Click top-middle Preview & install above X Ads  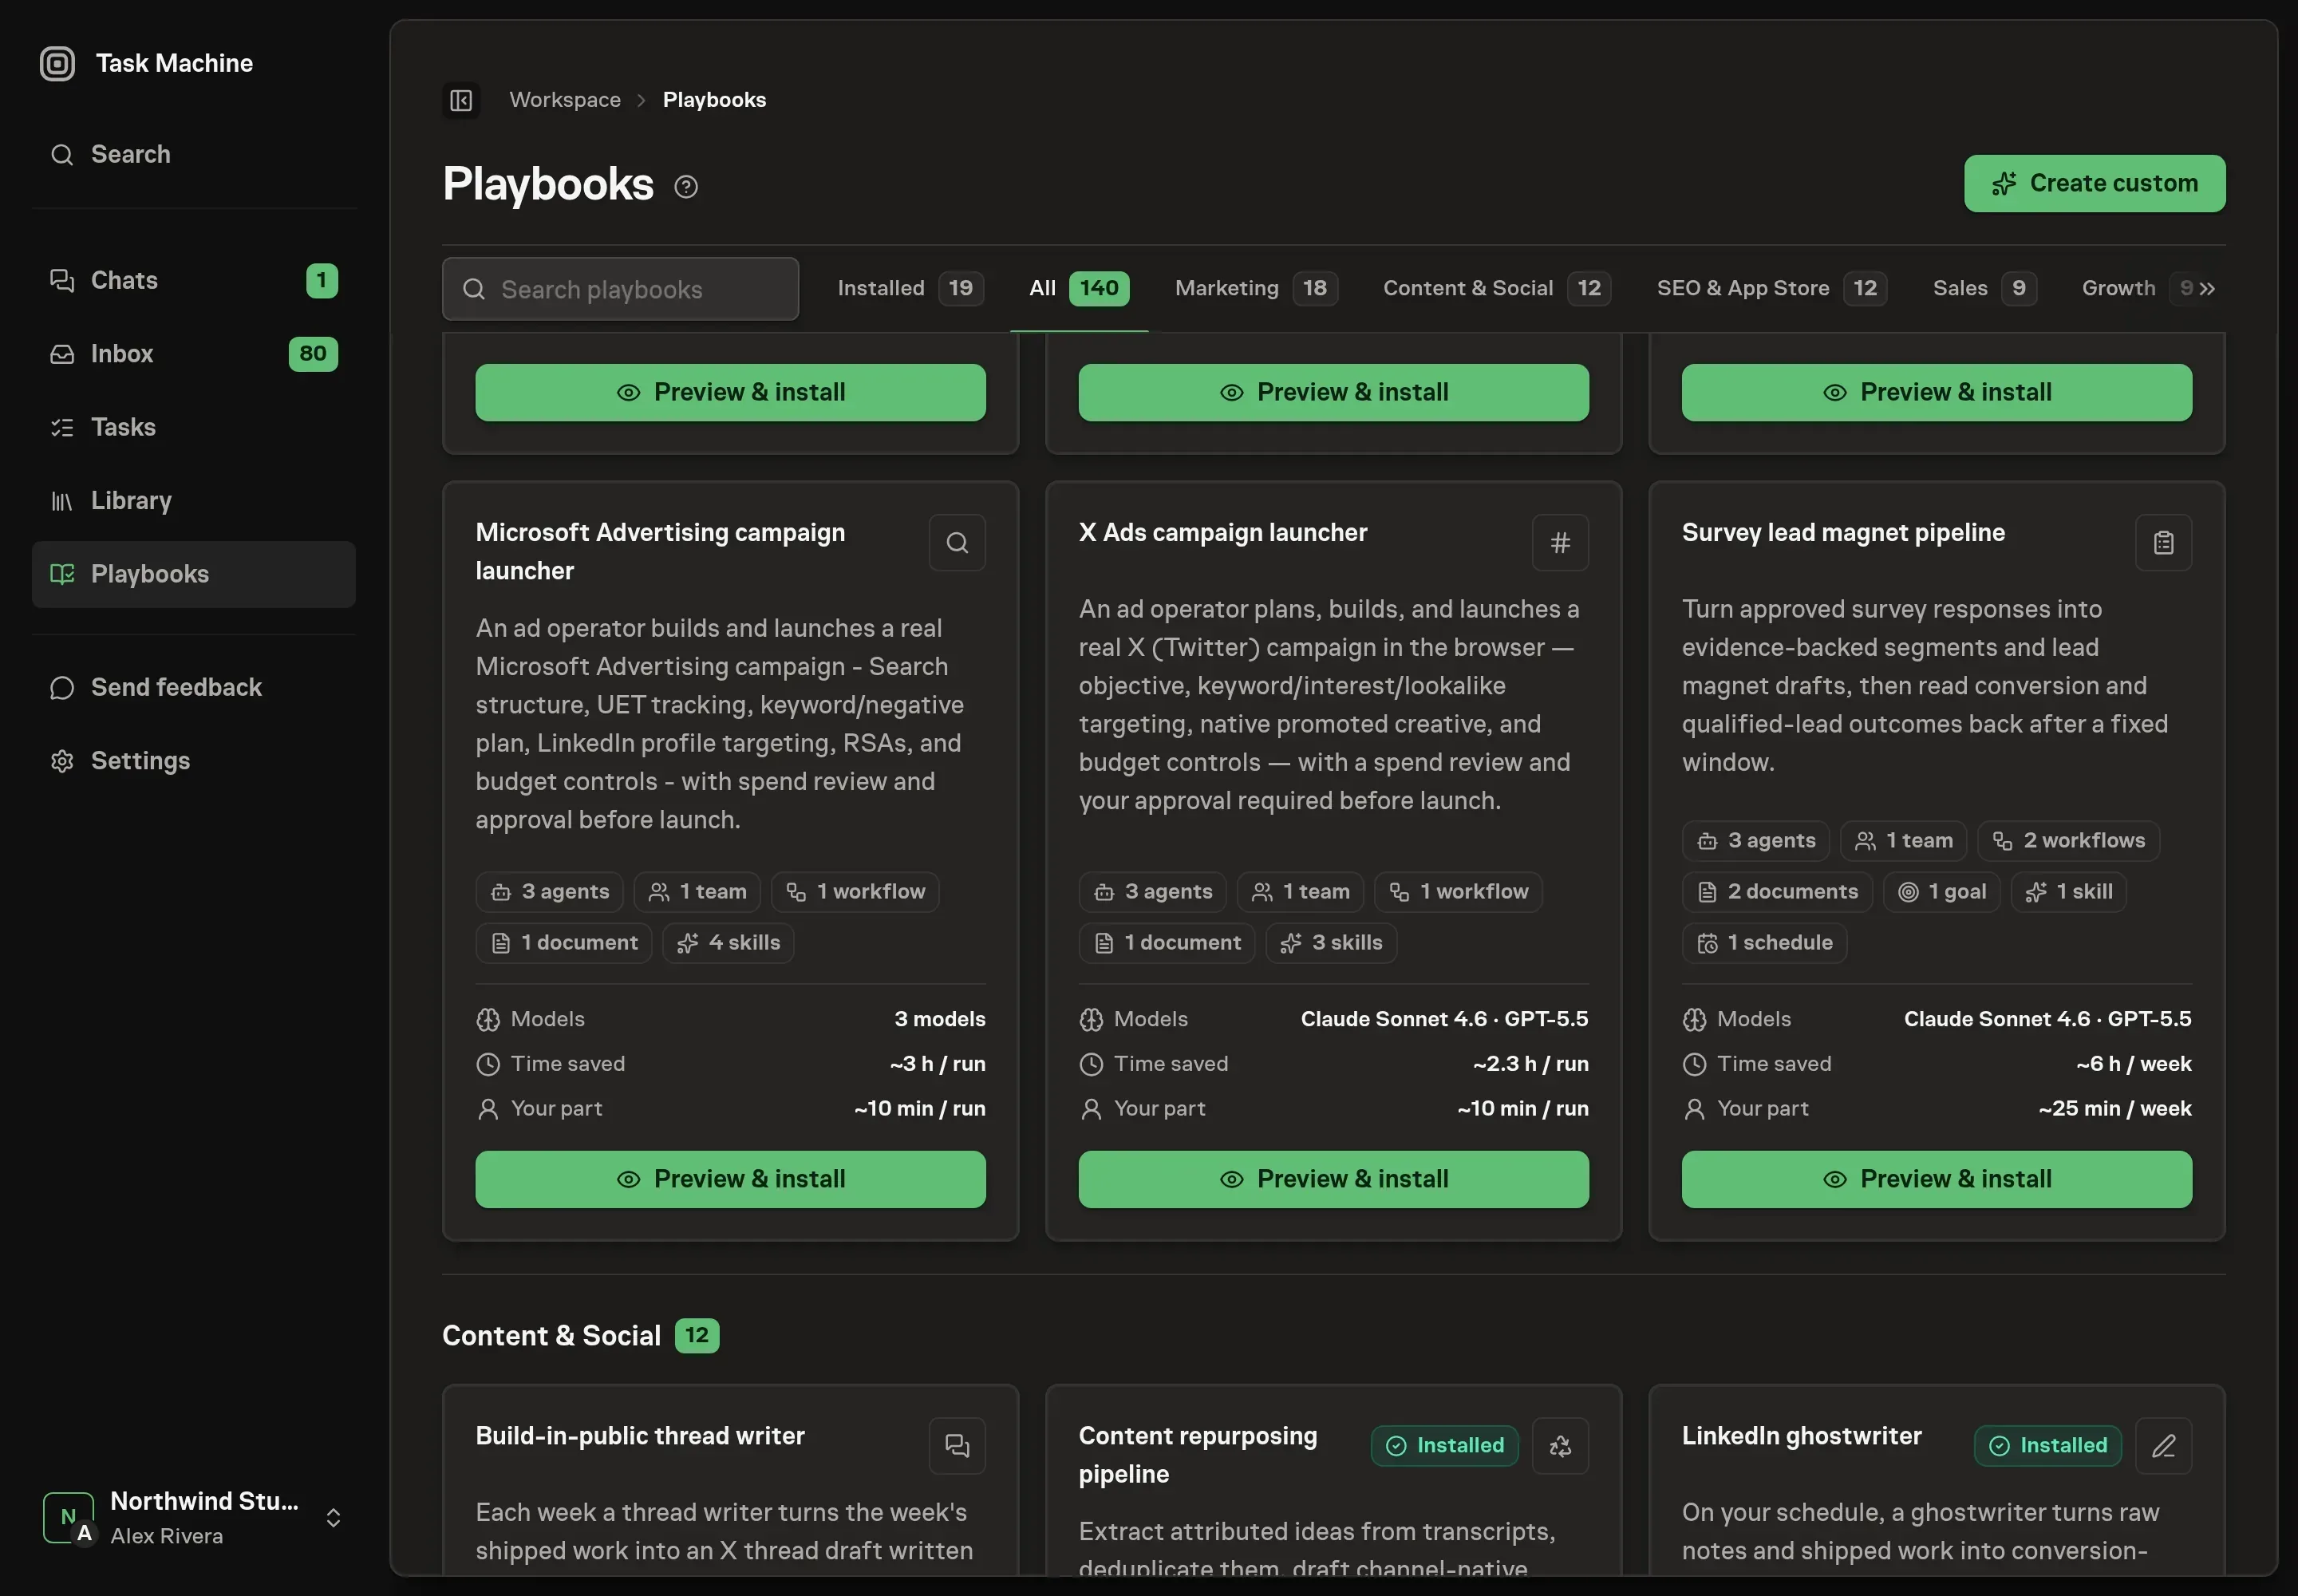point(1333,392)
